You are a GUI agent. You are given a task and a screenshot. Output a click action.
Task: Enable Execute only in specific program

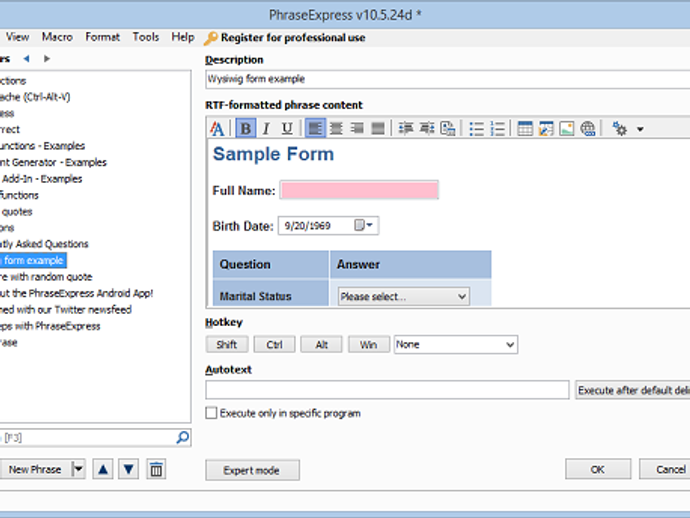click(211, 413)
